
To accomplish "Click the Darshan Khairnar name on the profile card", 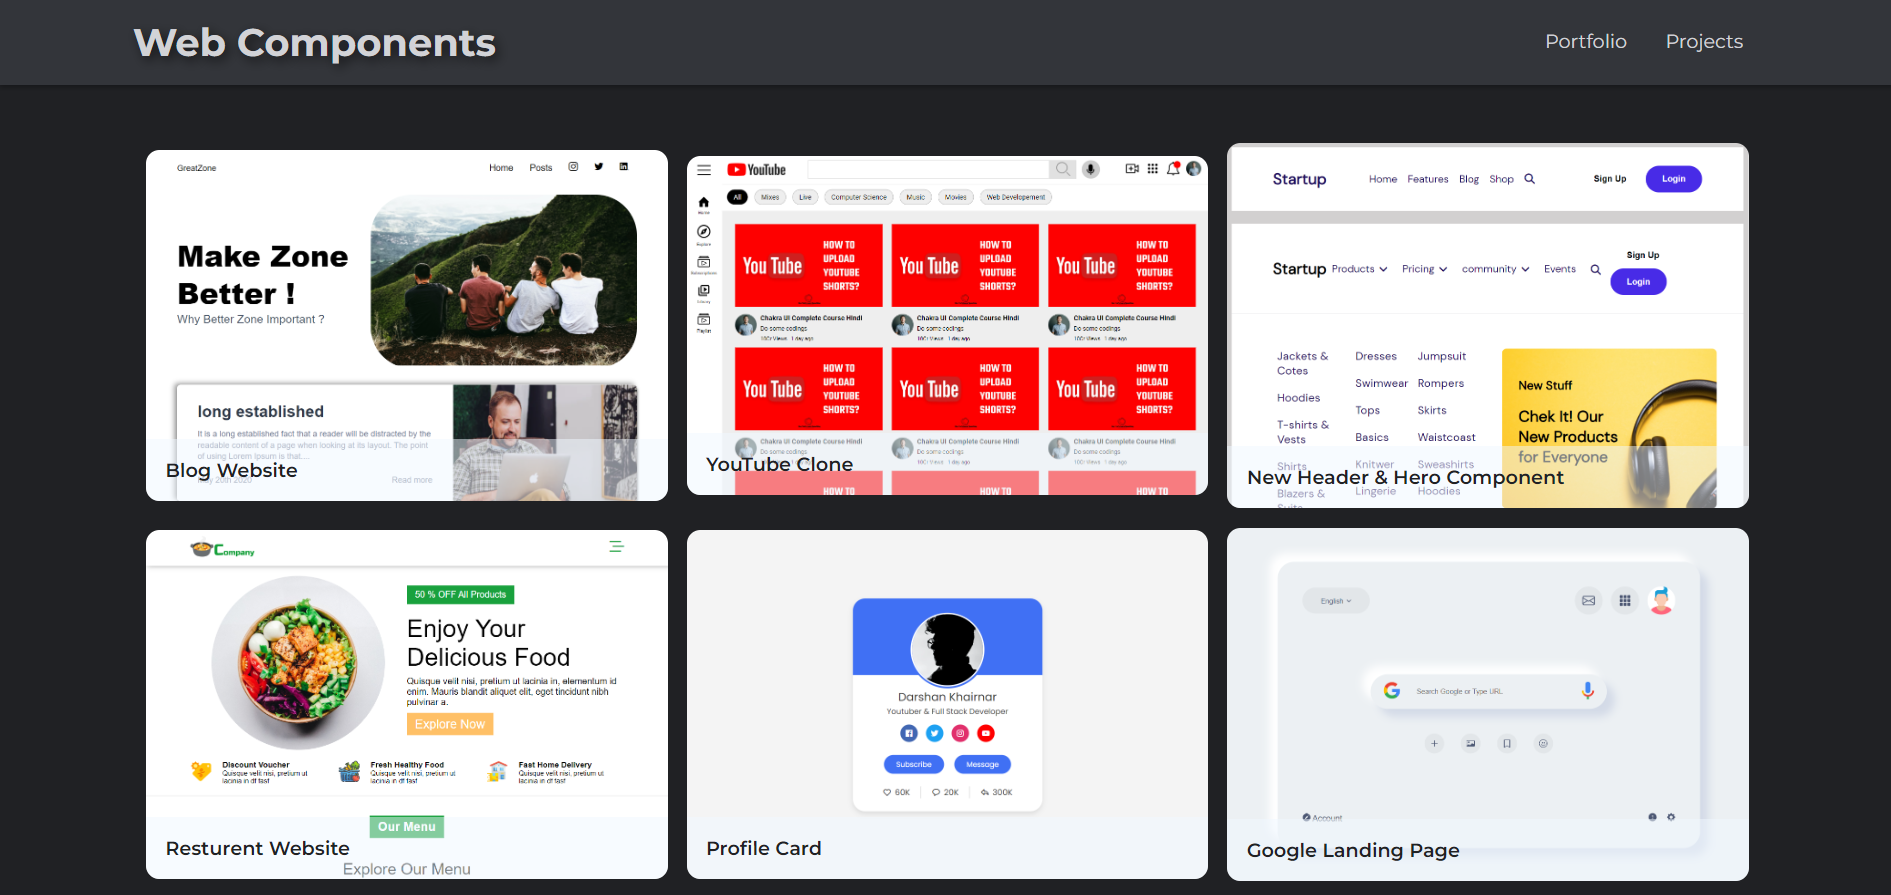I will pyautogui.click(x=947, y=697).
